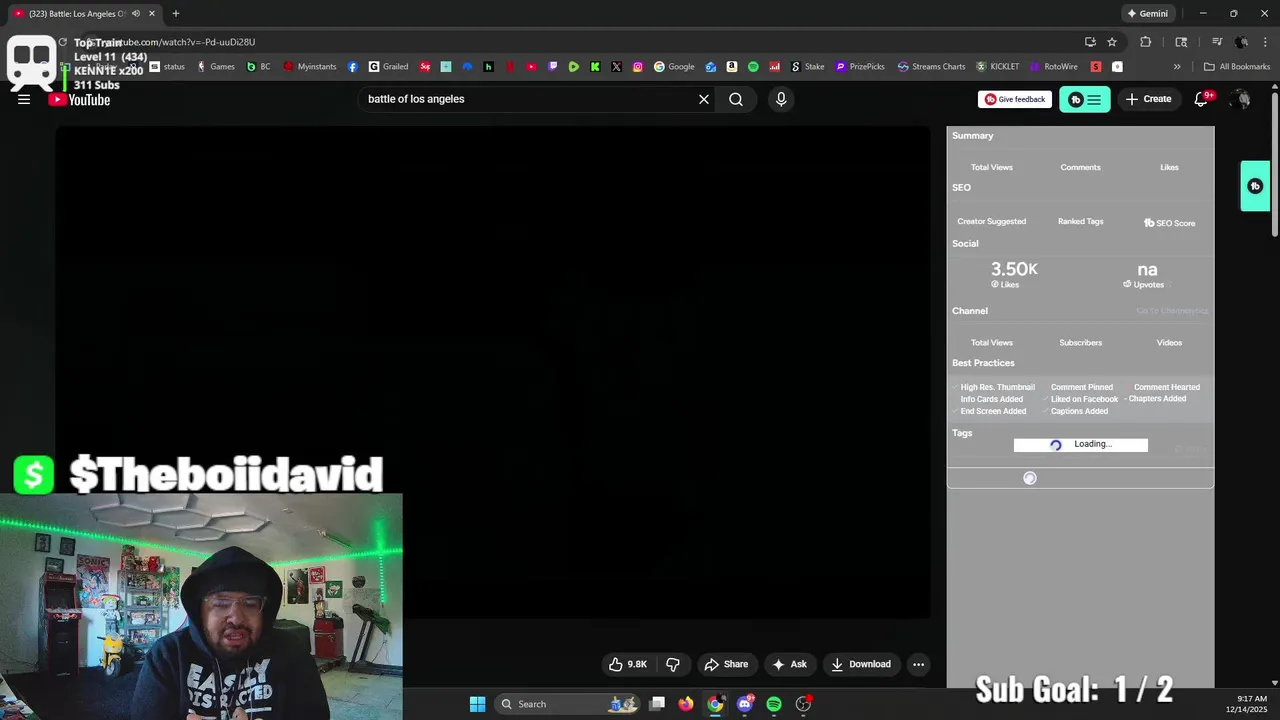Launch Firefox from taskbar
The image size is (1280, 720).
tap(686, 704)
